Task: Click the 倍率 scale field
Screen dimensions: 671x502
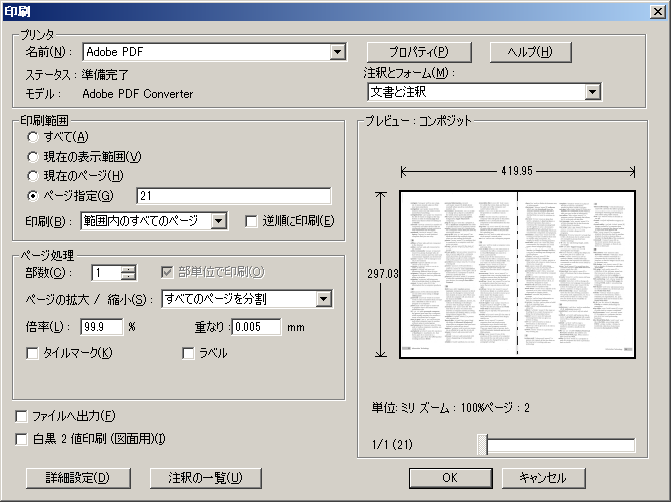Action: 101,326
